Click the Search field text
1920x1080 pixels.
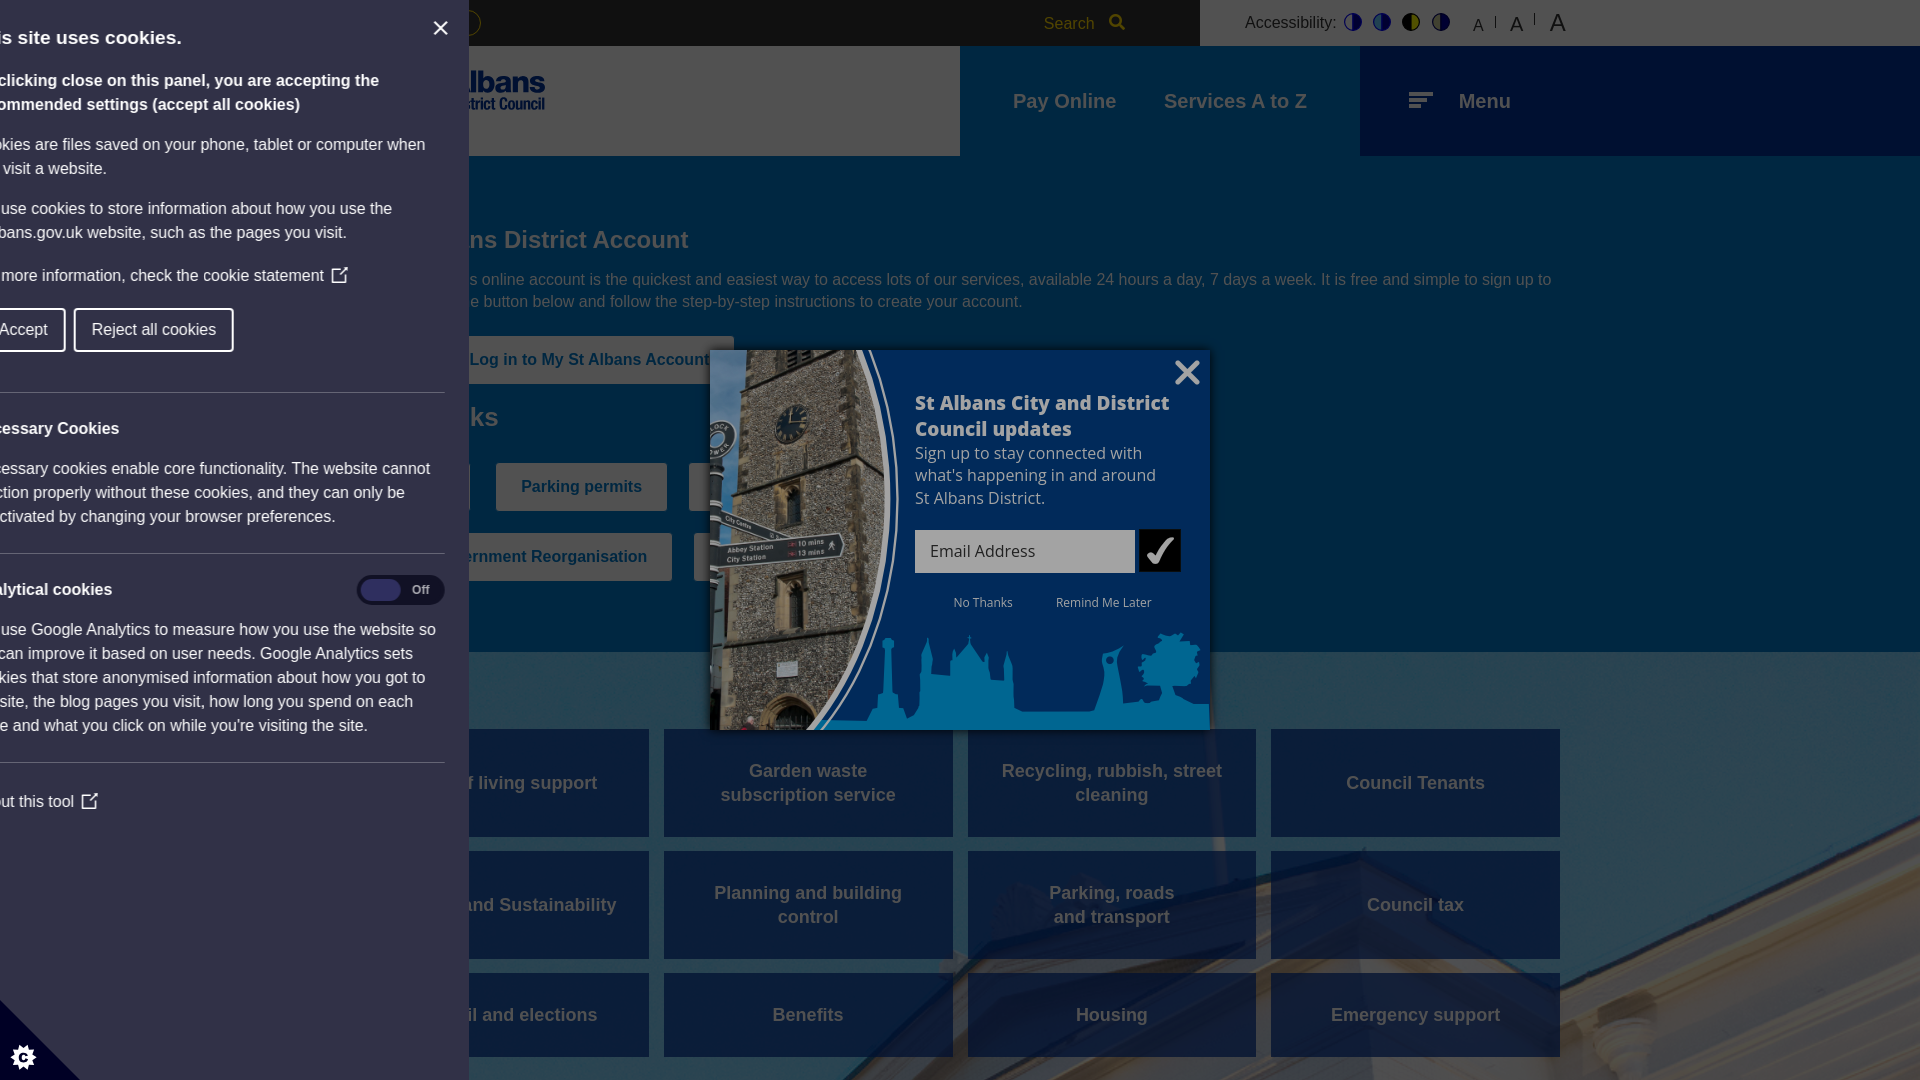[x=1069, y=23]
